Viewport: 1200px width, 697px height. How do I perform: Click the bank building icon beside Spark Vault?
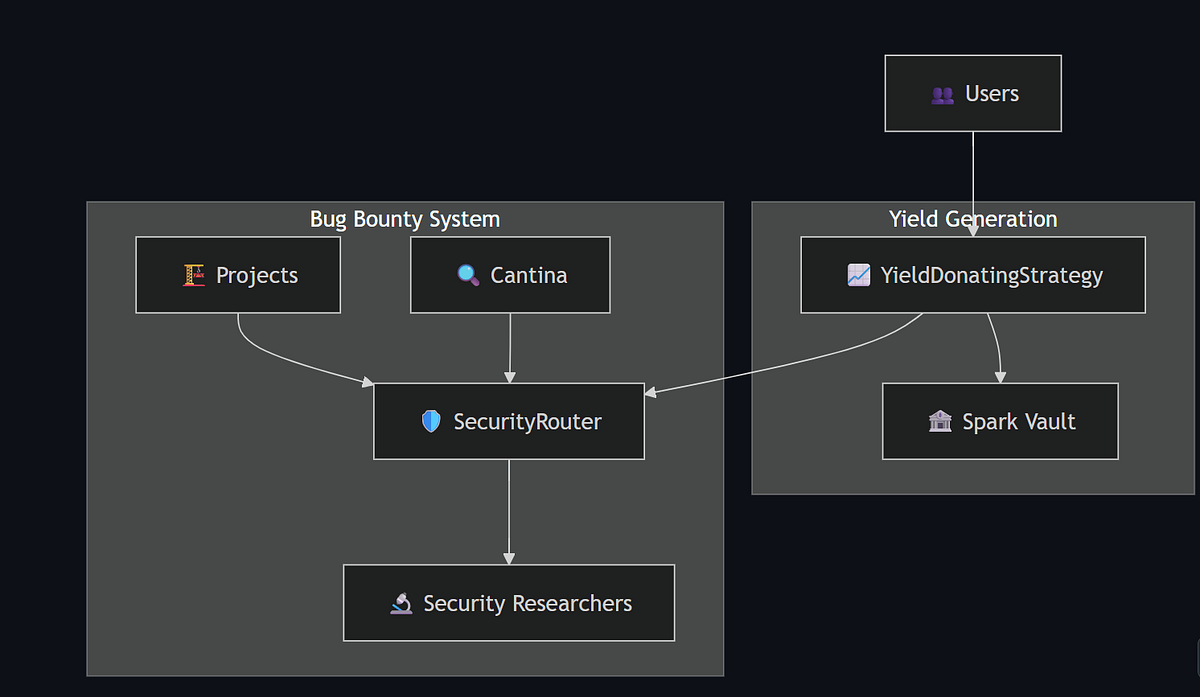[940, 421]
